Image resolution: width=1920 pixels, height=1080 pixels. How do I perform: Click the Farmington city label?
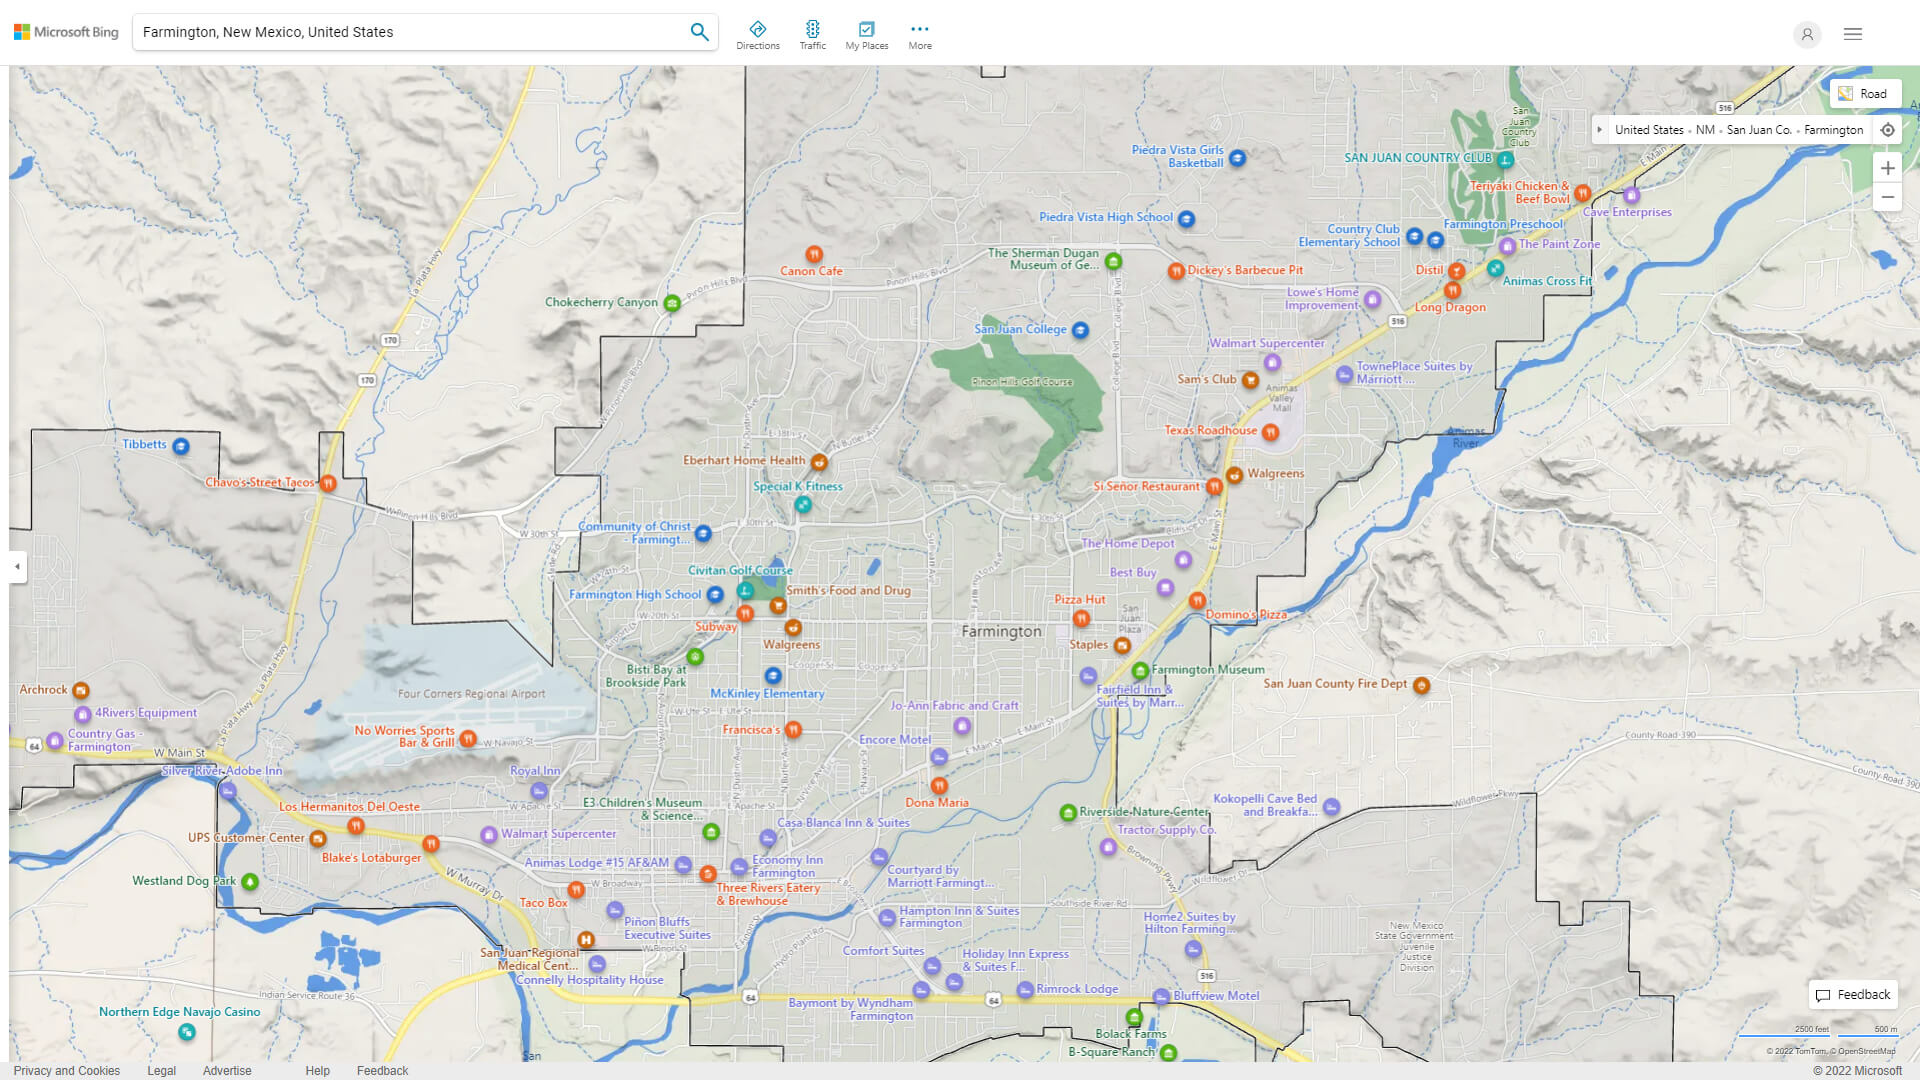pyautogui.click(x=1001, y=631)
